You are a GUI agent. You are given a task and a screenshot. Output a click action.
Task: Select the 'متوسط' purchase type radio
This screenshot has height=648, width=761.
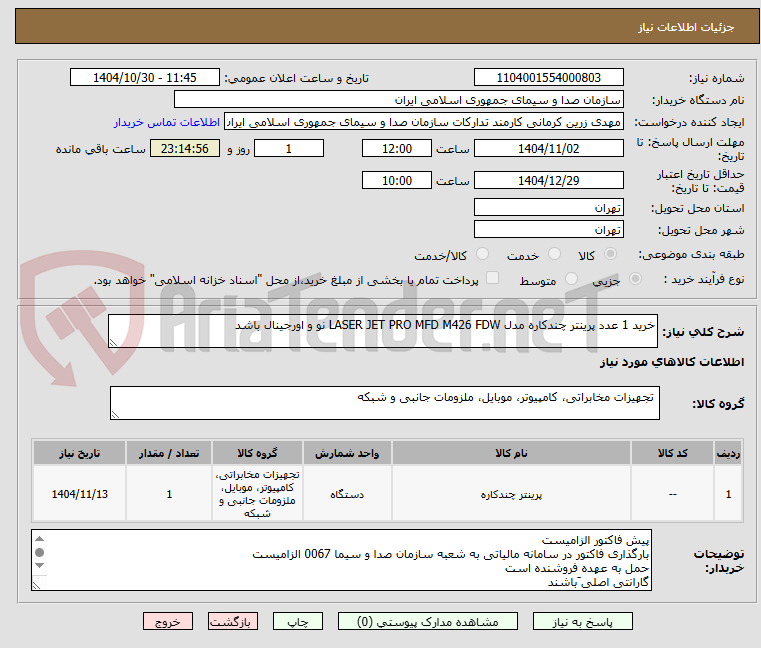tap(571, 279)
